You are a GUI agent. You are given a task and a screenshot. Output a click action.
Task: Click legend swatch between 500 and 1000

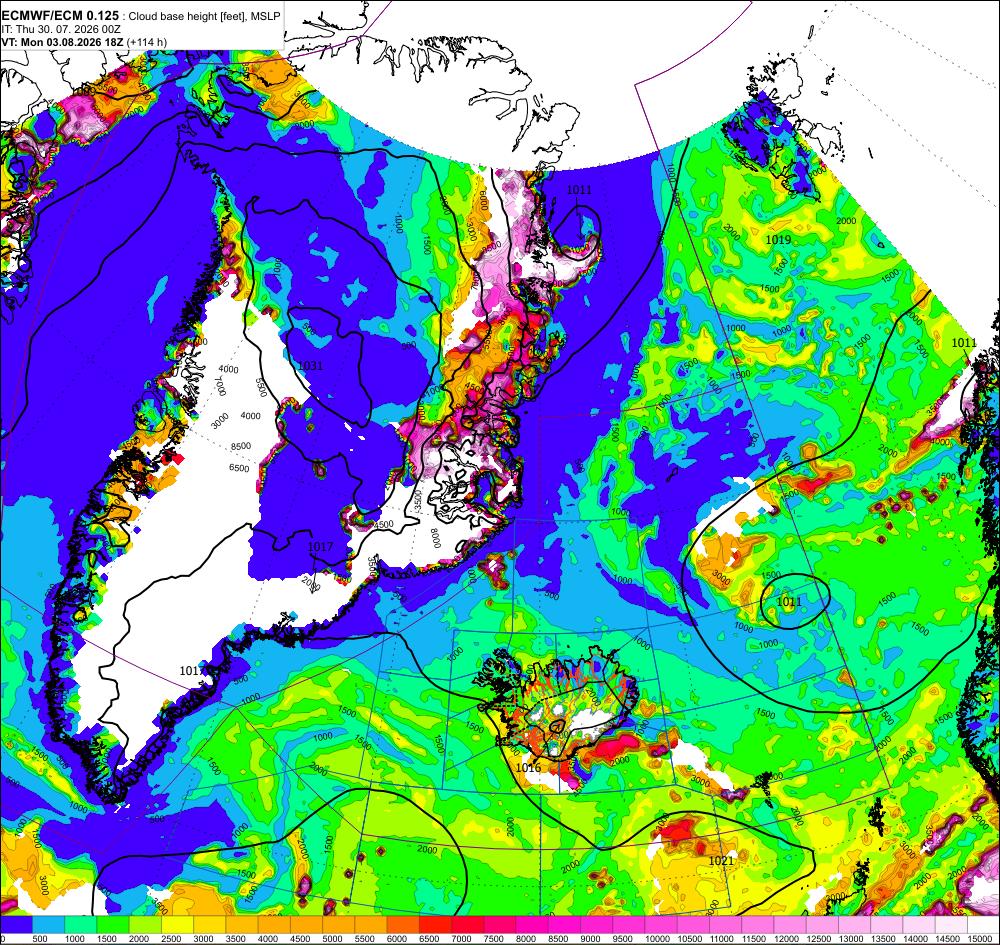pos(48,923)
